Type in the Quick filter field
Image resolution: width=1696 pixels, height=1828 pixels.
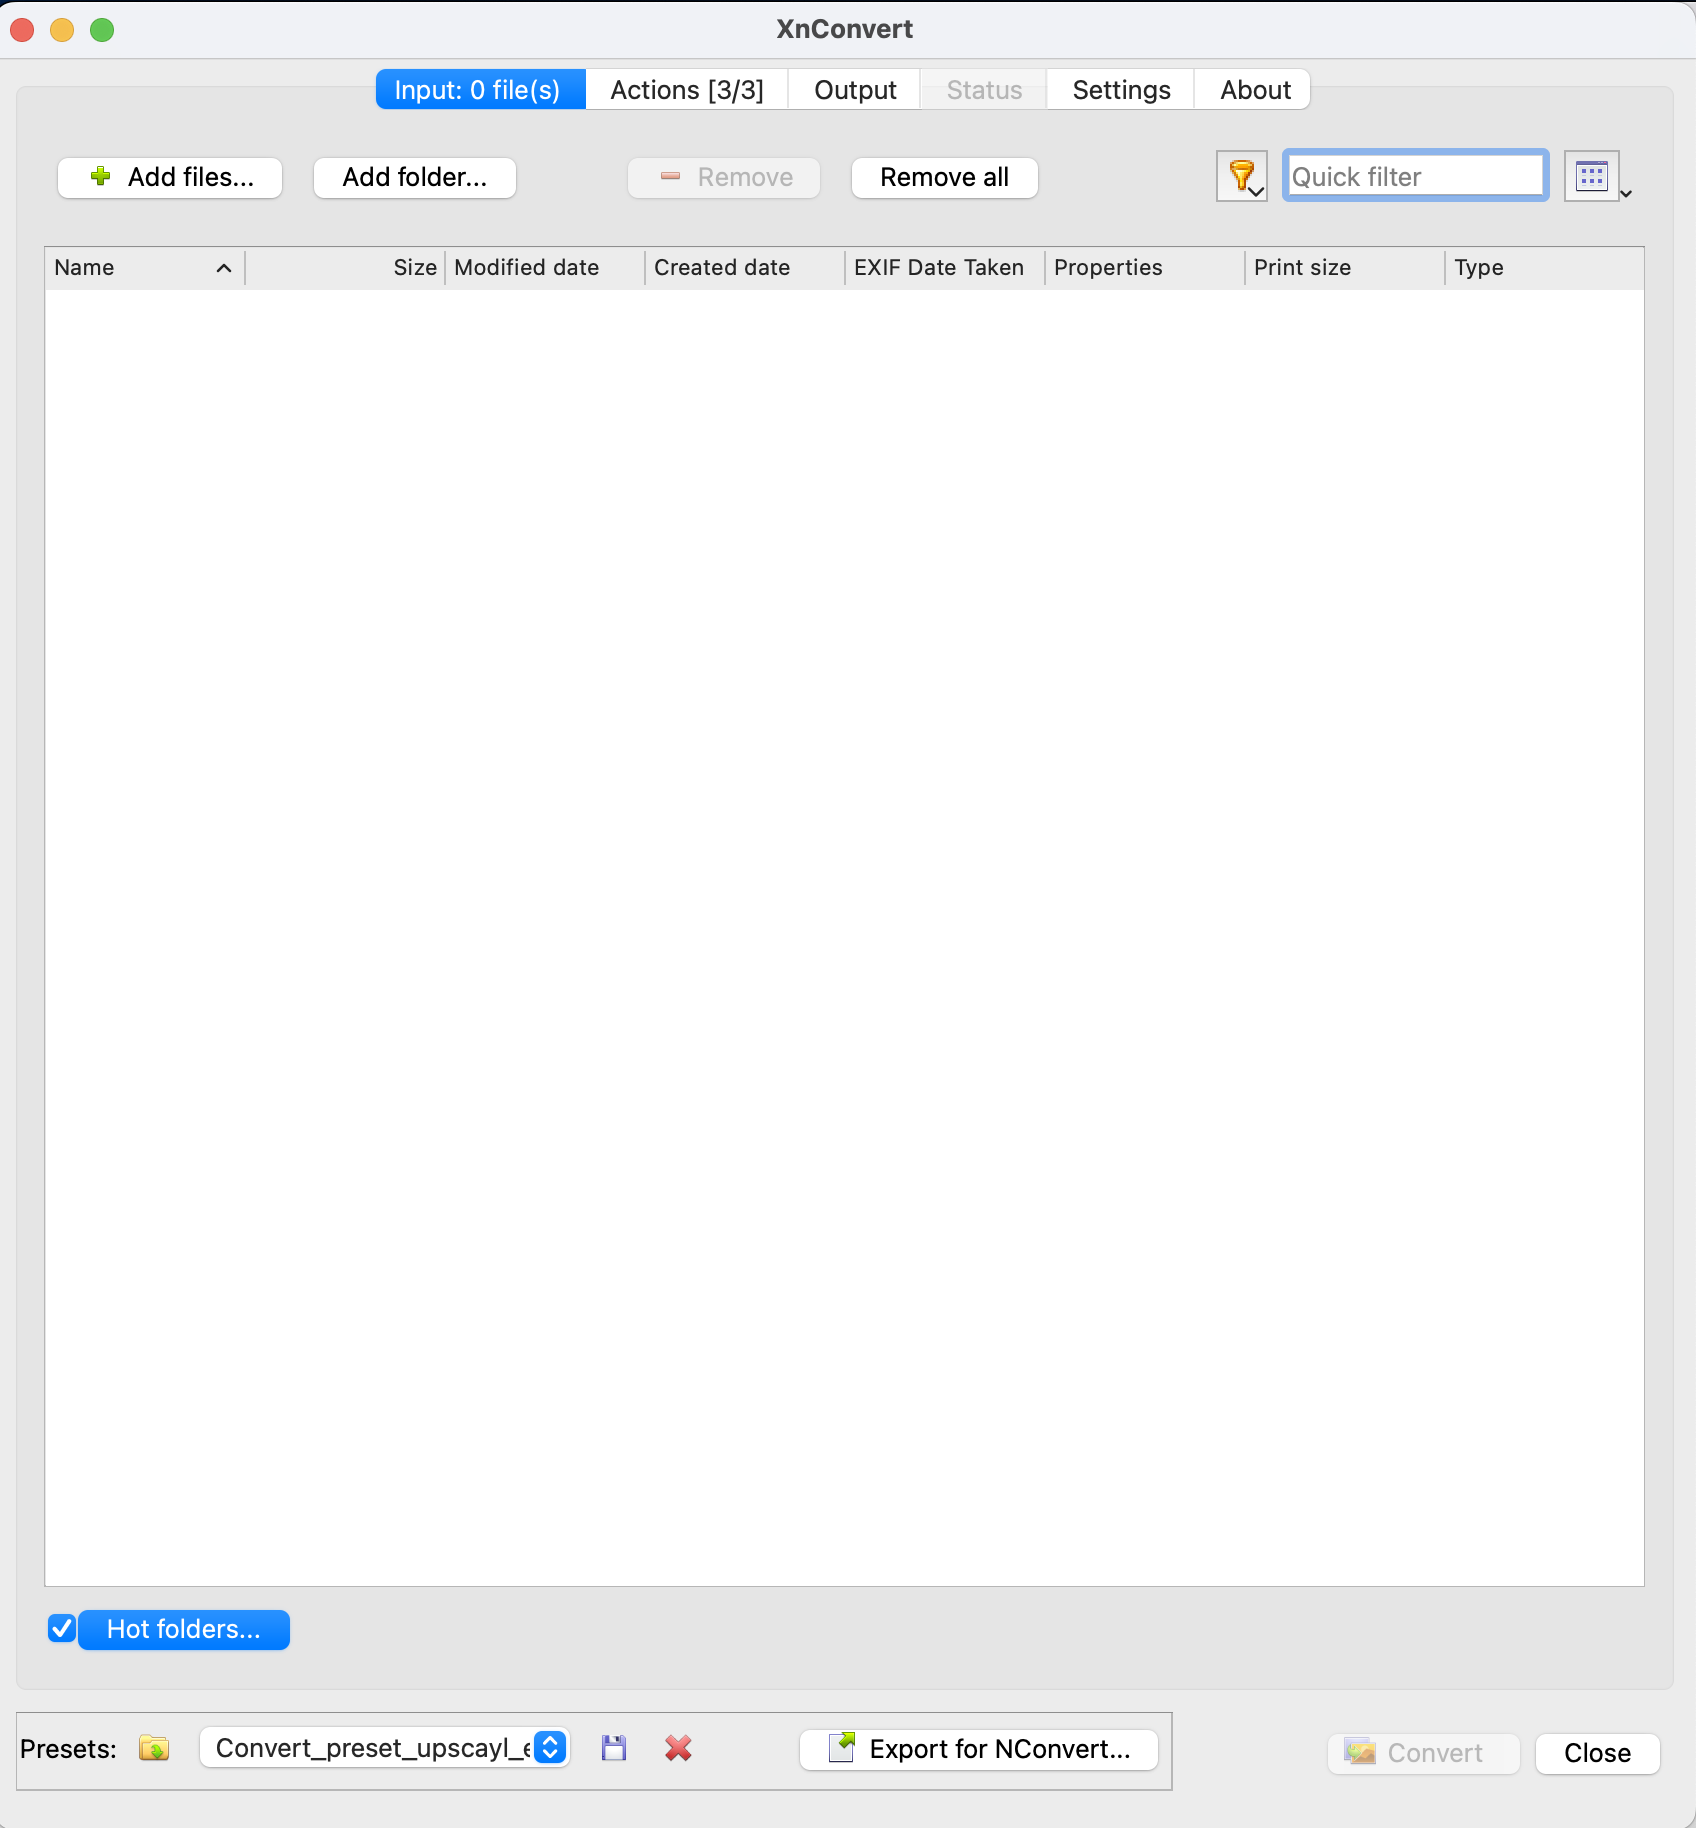coord(1413,175)
